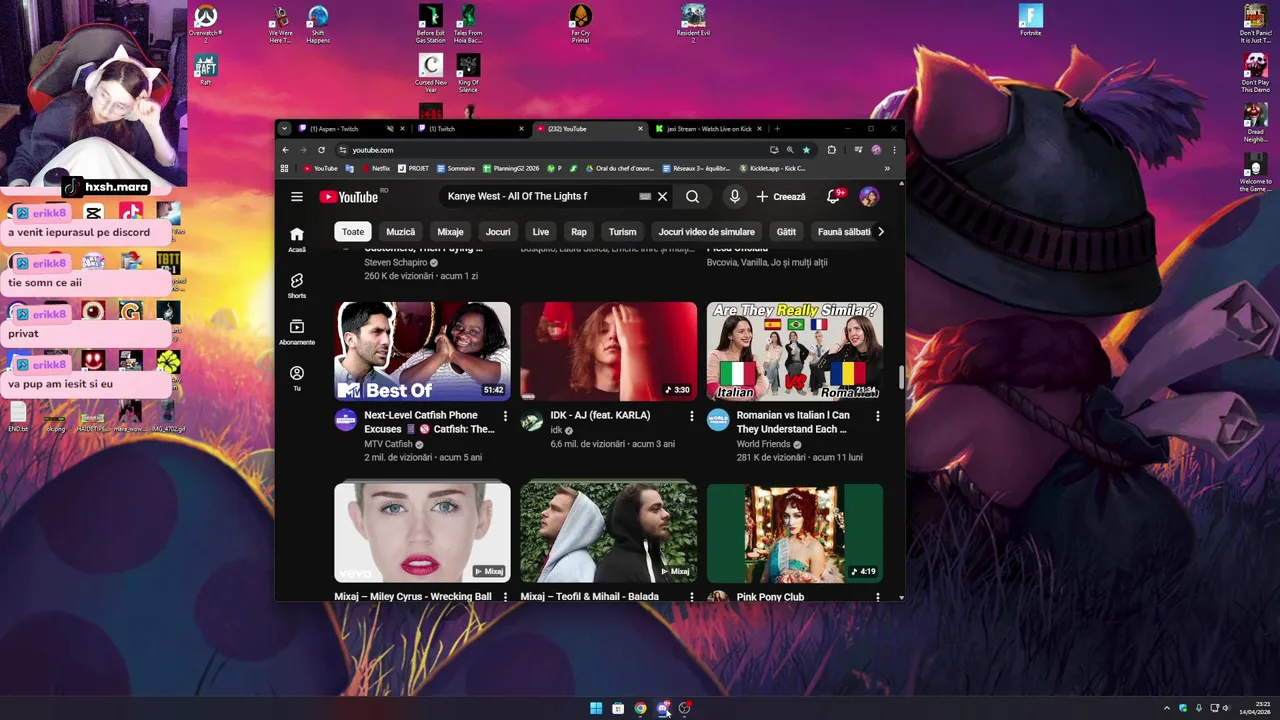Open the Tu section in sidebar
The image size is (1280, 720).
pos(297,378)
